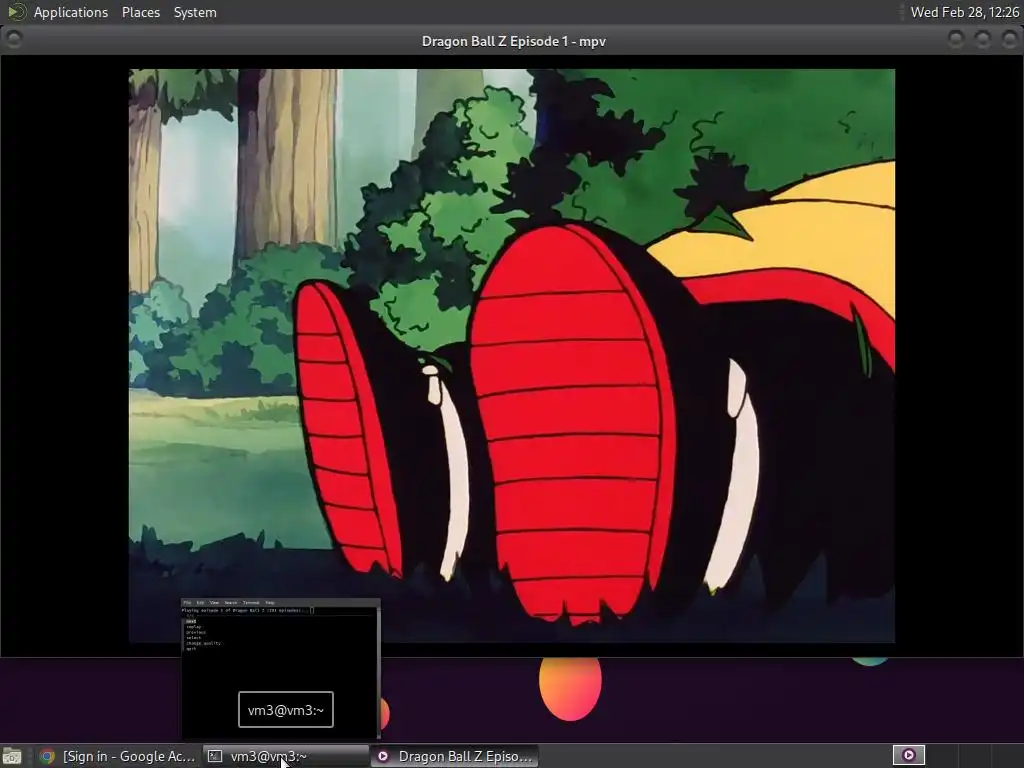Open the System menu
The width and height of the screenshot is (1024, 768).
point(195,12)
